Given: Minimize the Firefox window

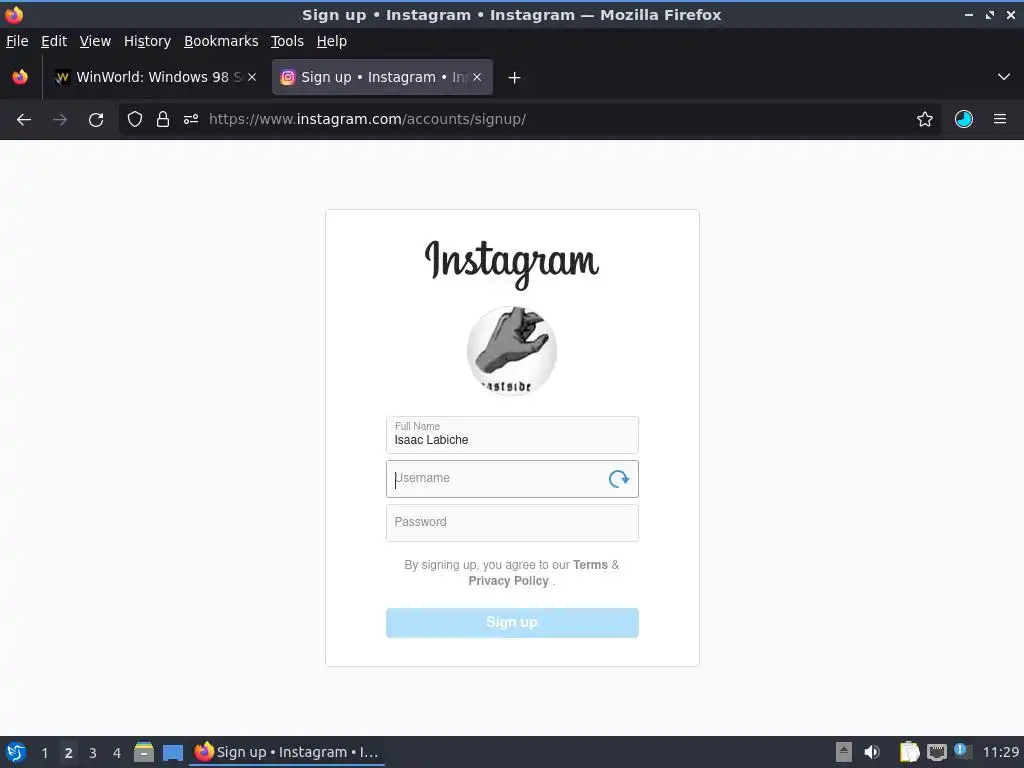Looking at the screenshot, I should (968, 15).
